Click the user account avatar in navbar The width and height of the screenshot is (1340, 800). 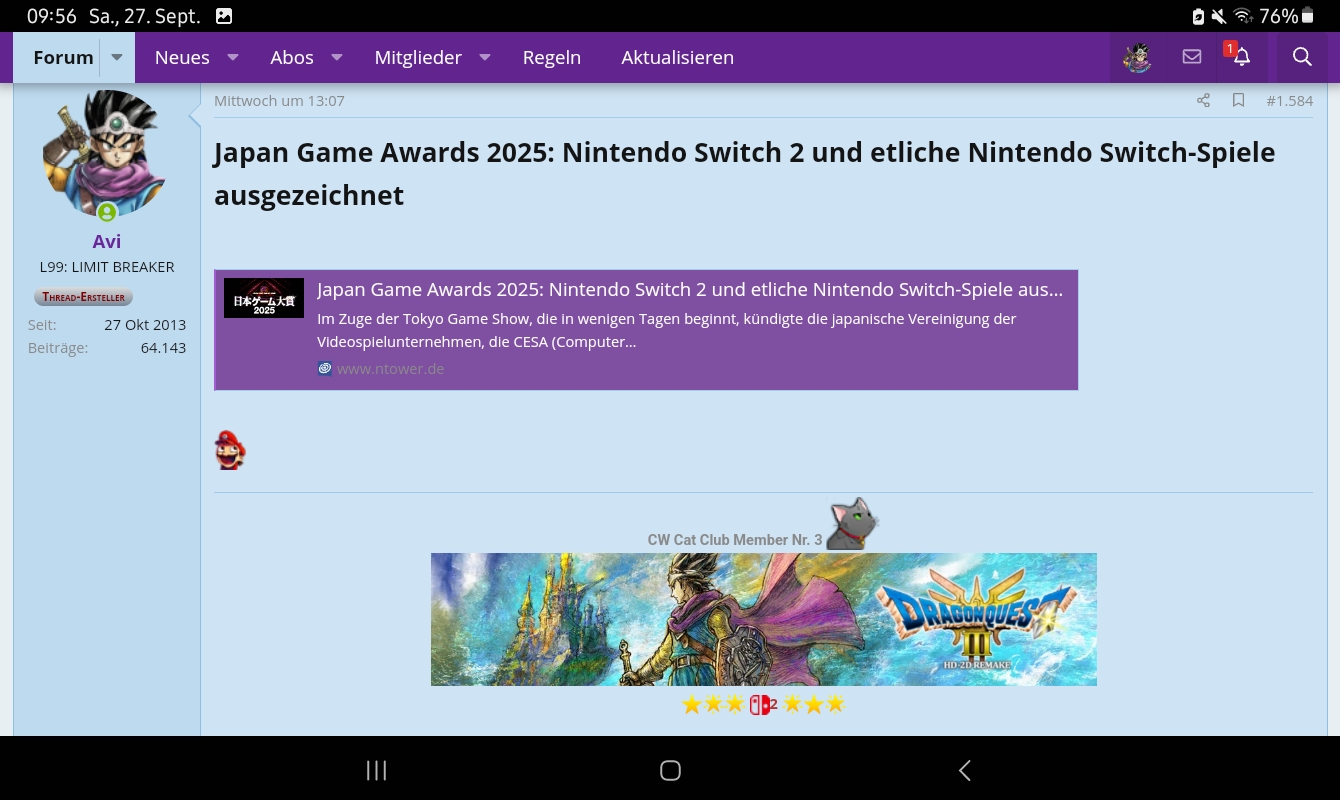pos(1137,57)
